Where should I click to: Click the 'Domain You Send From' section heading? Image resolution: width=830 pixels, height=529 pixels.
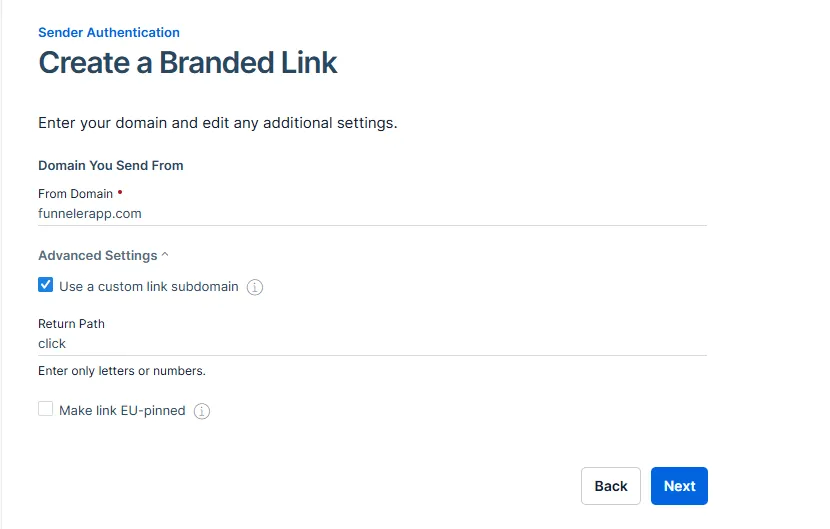click(x=111, y=165)
